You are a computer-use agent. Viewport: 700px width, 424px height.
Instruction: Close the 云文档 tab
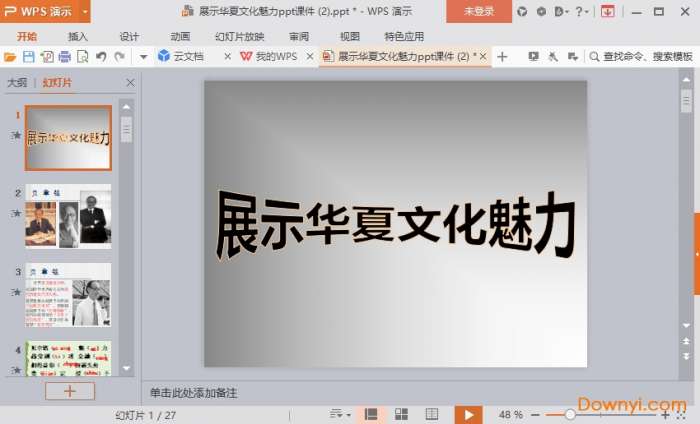(227, 57)
